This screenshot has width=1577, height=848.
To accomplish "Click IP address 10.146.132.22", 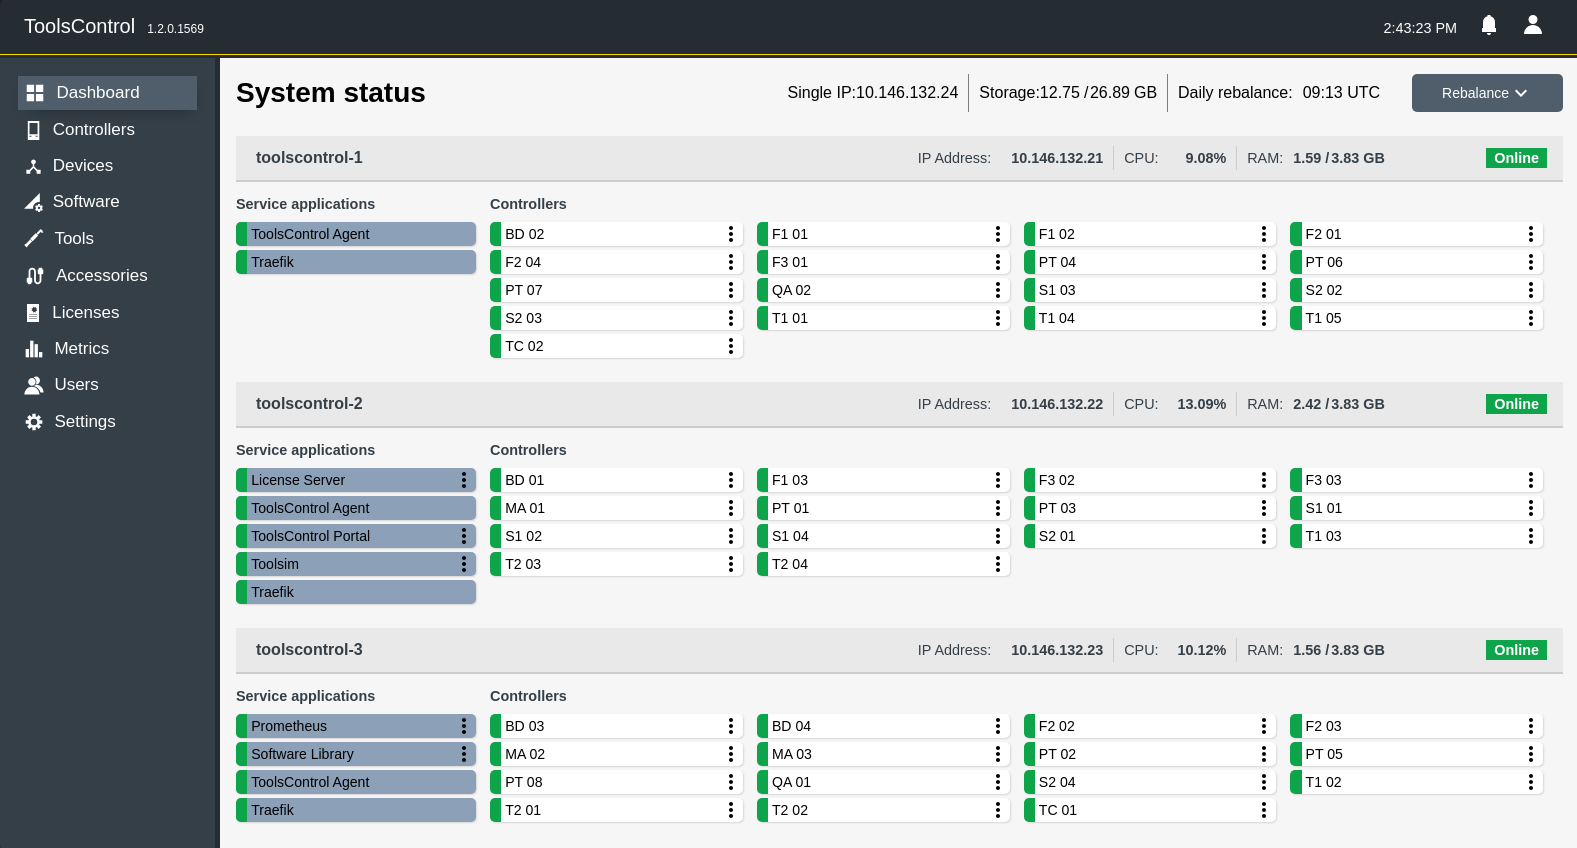I will pyautogui.click(x=1057, y=404).
